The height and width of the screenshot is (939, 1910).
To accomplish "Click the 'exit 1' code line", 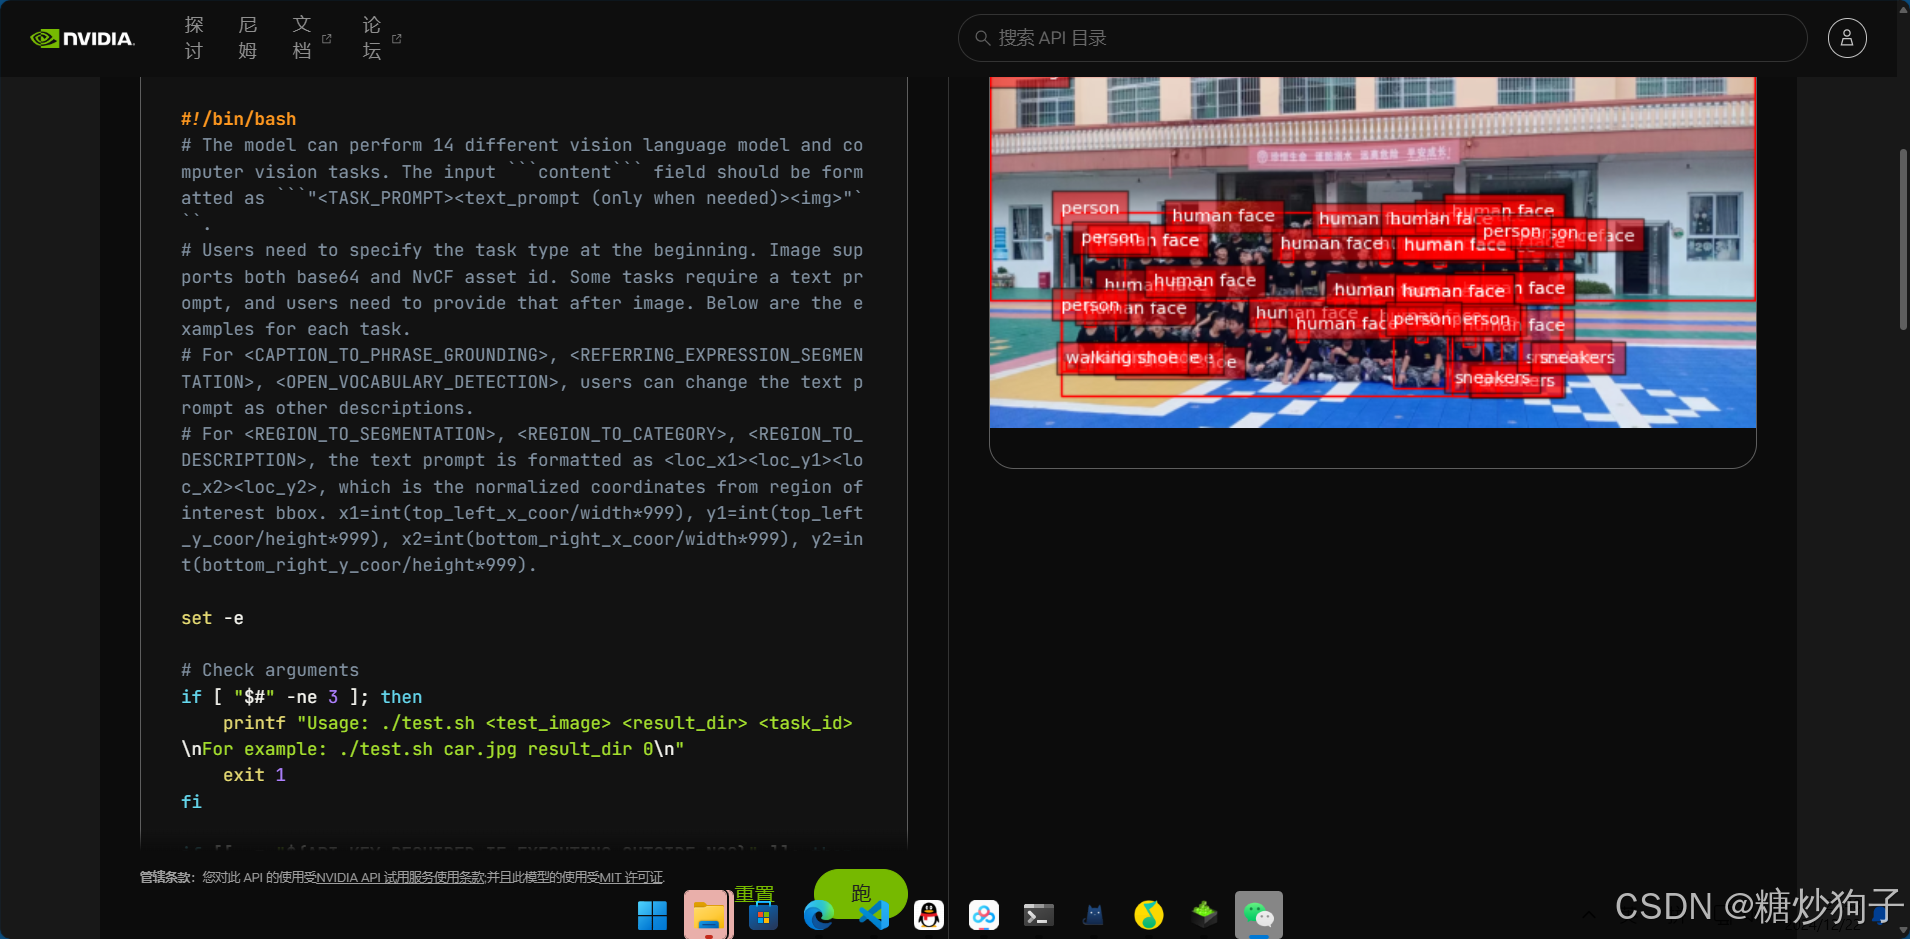I will tap(254, 775).
